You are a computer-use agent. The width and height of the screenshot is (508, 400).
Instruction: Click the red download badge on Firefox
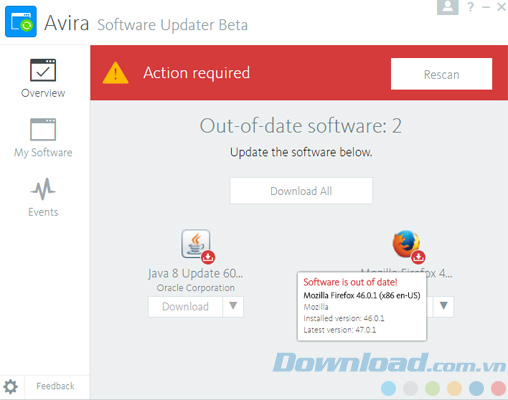tap(418, 257)
